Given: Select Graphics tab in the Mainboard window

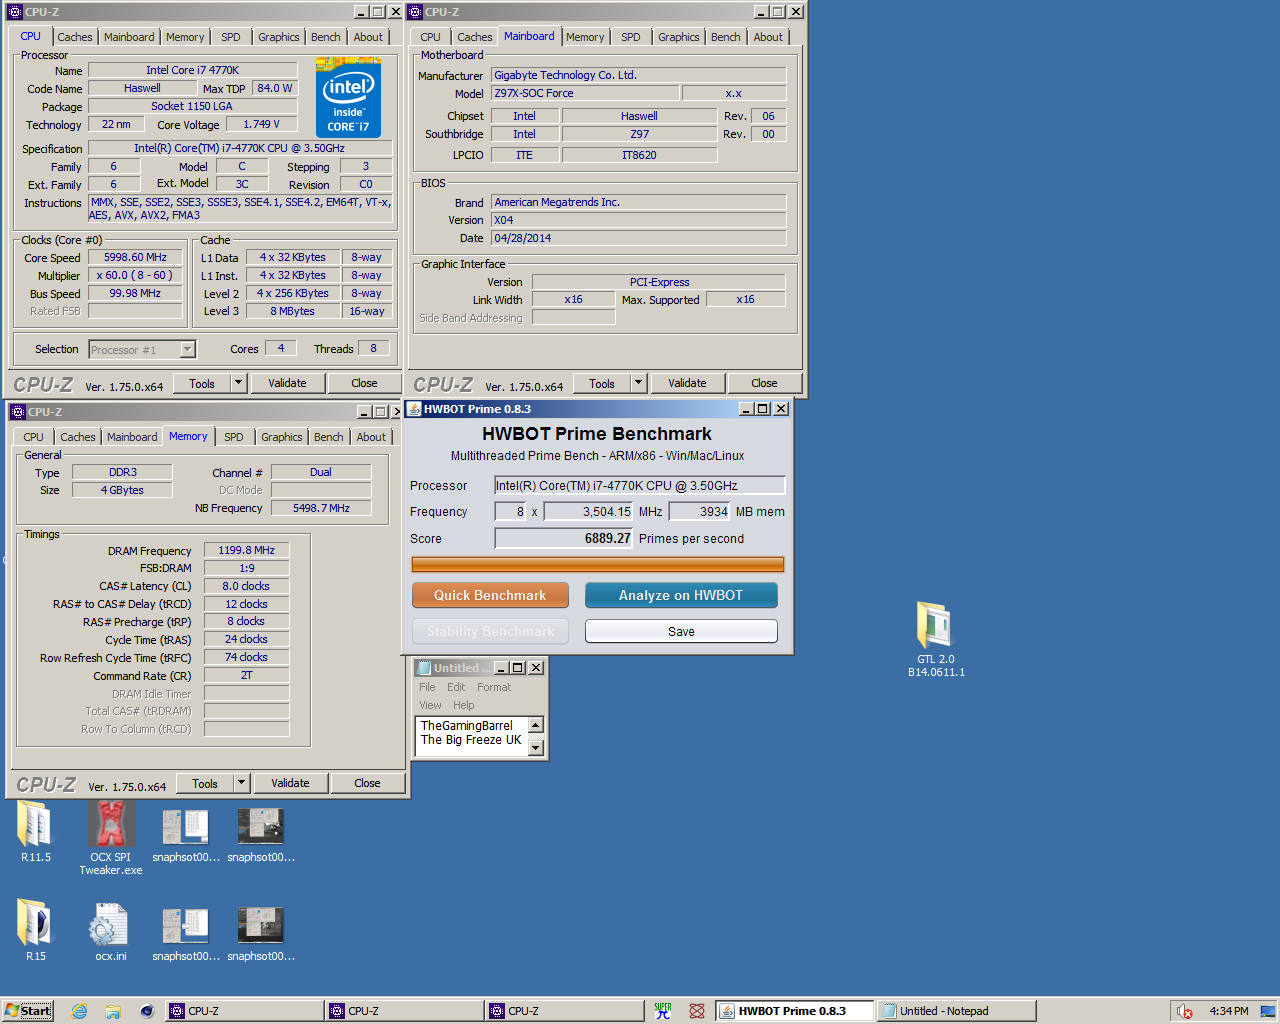Looking at the screenshot, I should click(x=679, y=37).
